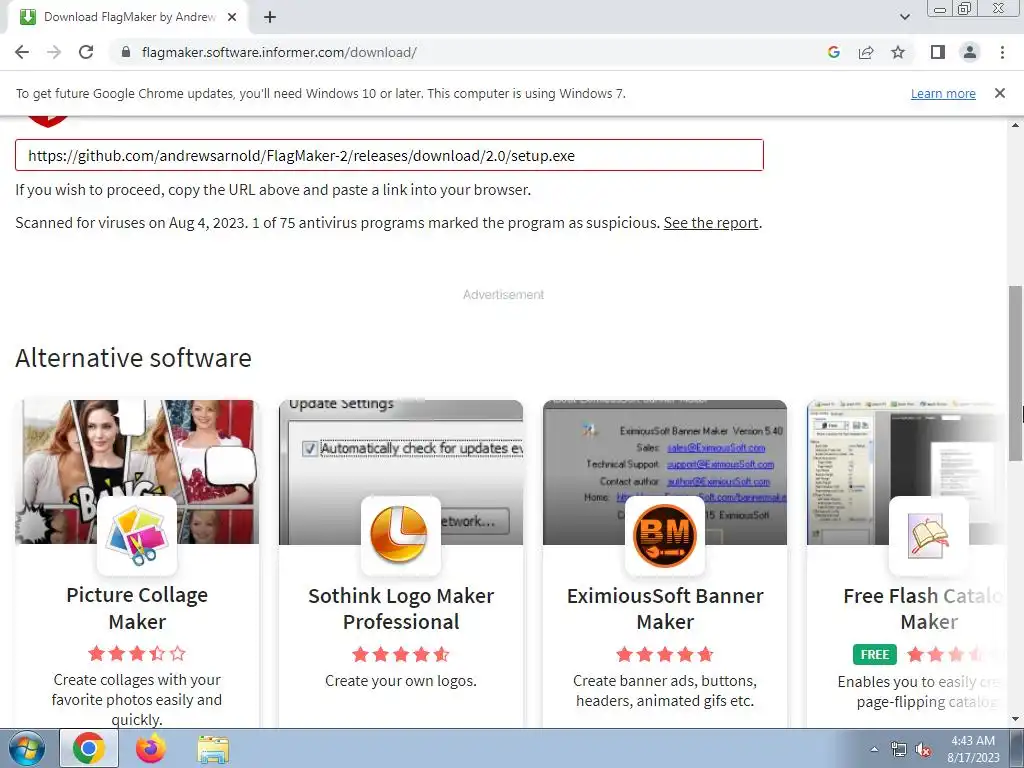The image size is (1024, 768).
Task: Open Google search side icon in address bar
Action: point(833,52)
